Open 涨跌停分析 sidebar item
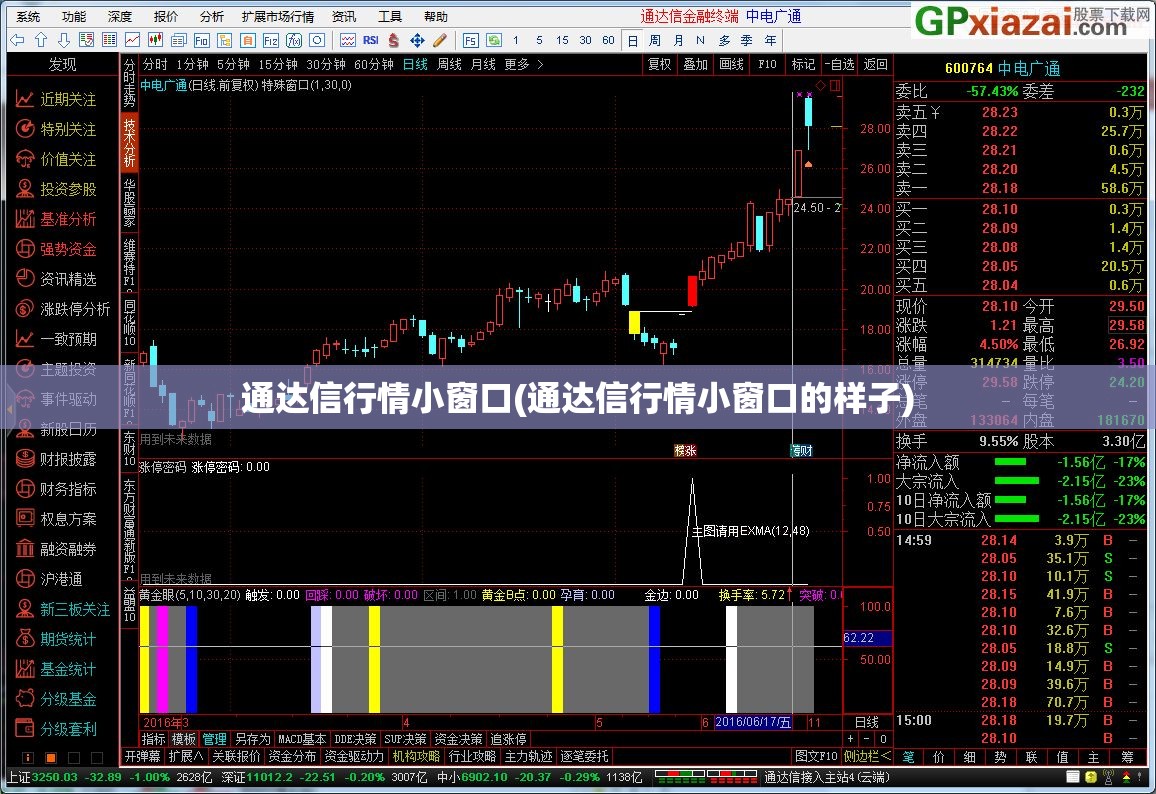Image resolution: width=1156 pixels, height=794 pixels. [63, 309]
